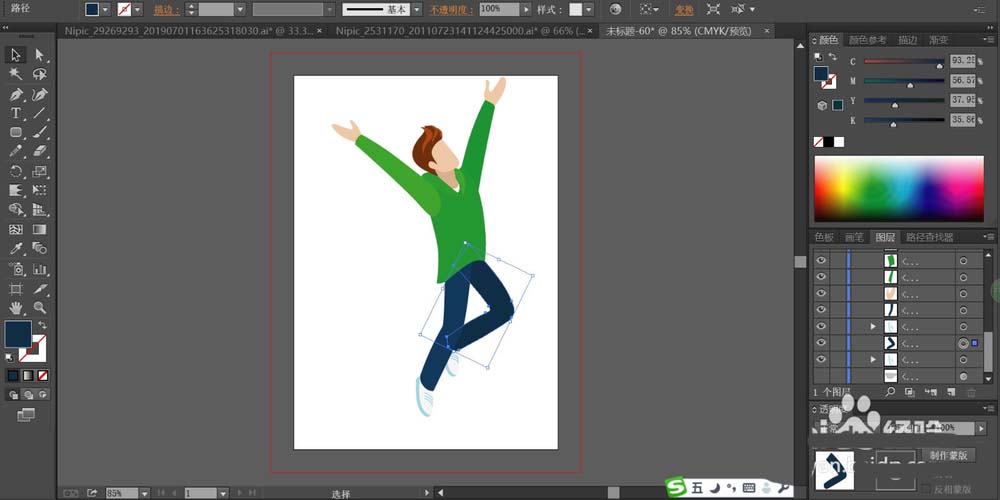Select the Shape Builder tool
The width and height of the screenshot is (1000, 500).
point(16,209)
